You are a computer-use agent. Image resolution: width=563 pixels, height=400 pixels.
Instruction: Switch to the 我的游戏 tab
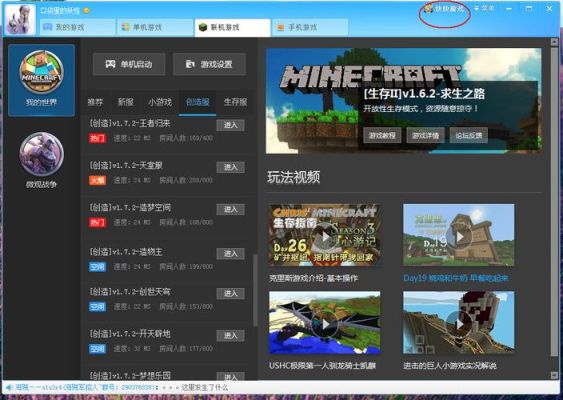click(78, 27)
